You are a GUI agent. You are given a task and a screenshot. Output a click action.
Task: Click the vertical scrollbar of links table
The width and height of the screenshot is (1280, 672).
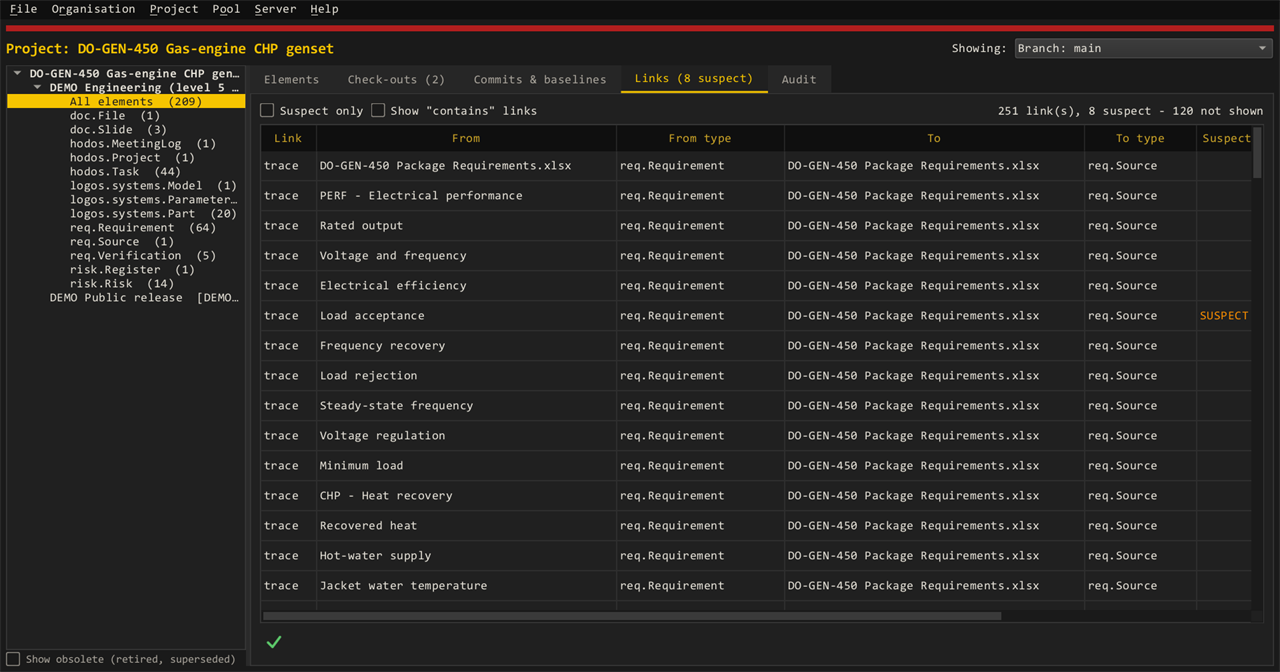tap(1257, 153)
